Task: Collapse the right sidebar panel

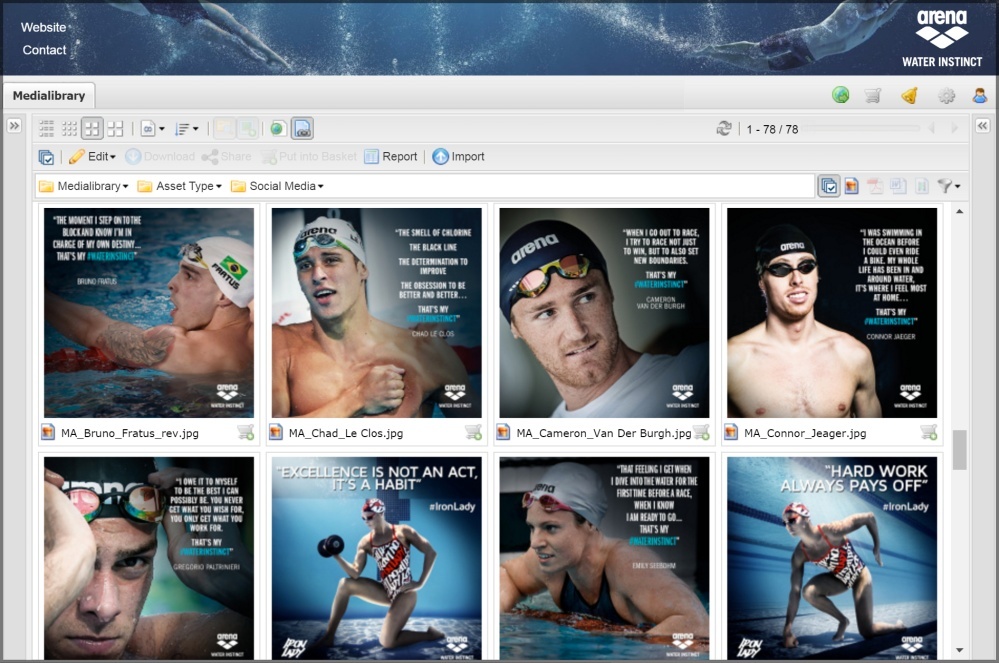Action: pos(982,125)
